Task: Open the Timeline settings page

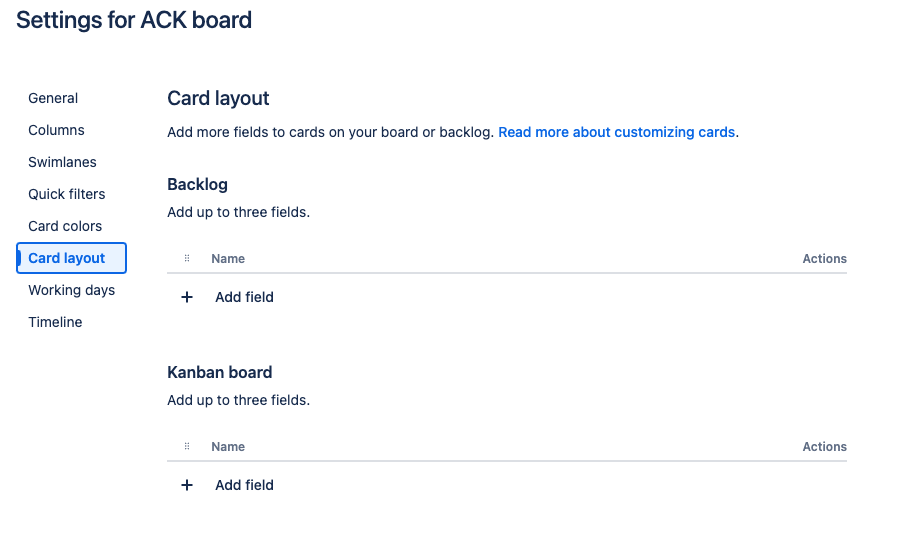Action: tap(55, 322)
